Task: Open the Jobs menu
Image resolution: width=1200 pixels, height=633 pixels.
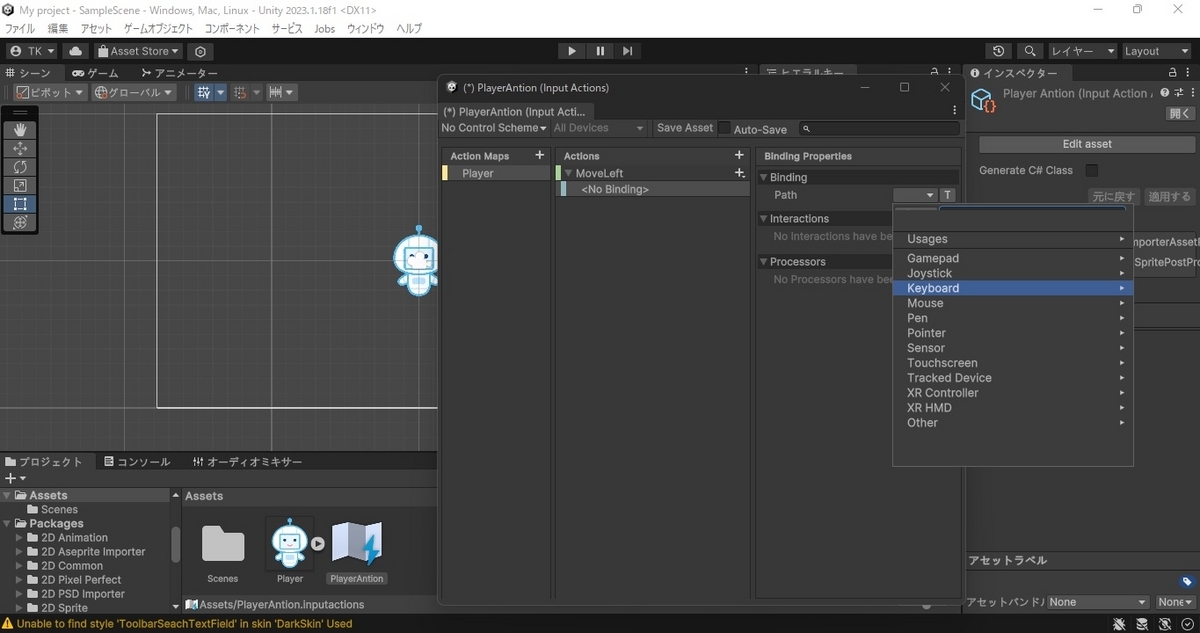Action: click(x=324, y=29)
